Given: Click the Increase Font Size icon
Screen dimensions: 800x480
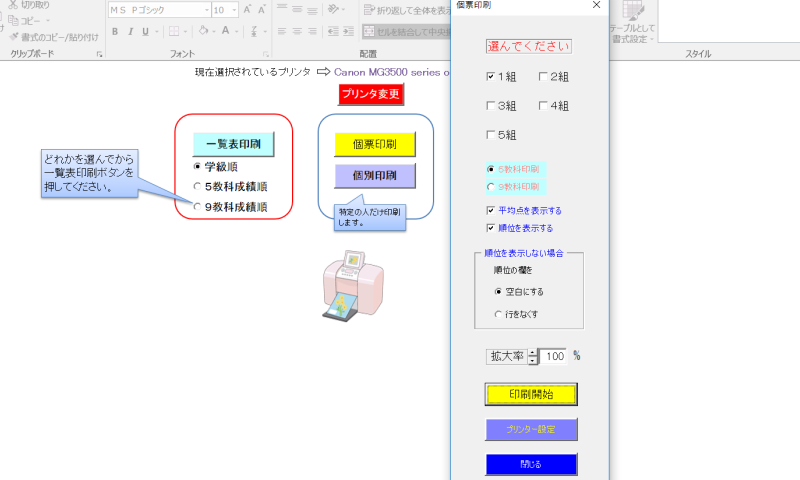Looking at the screenshot, I should [x=247, y=10].
